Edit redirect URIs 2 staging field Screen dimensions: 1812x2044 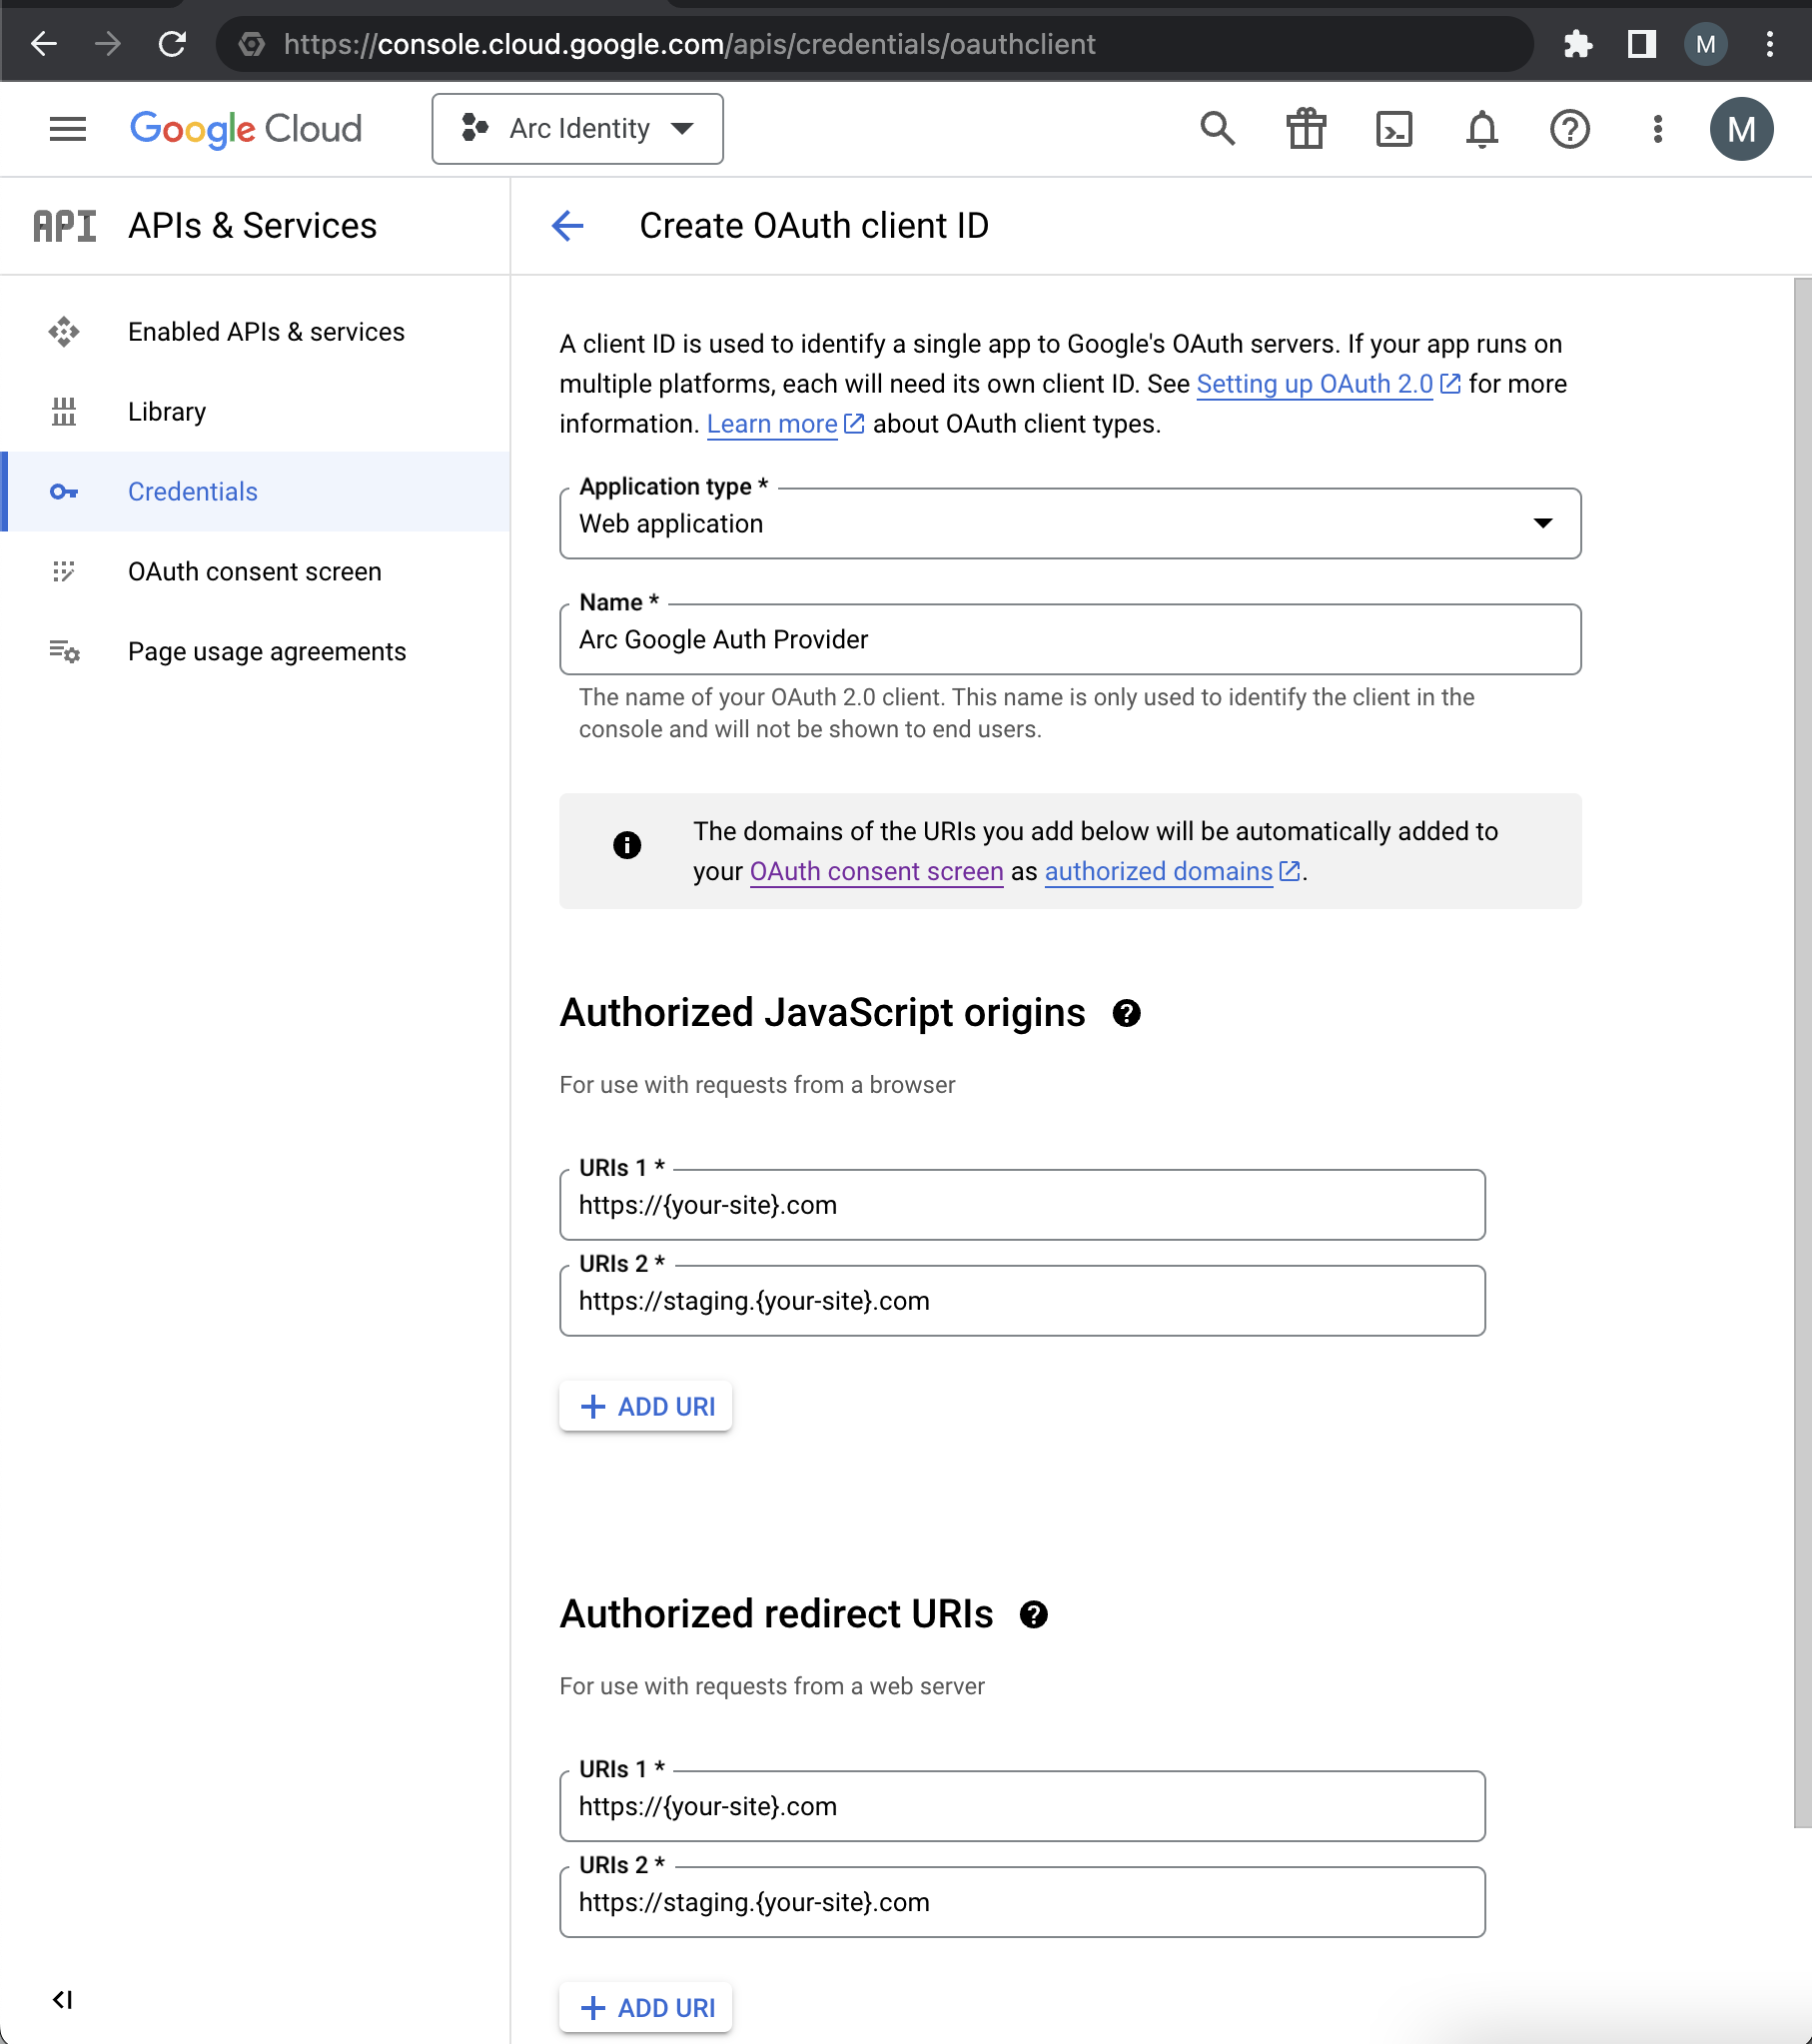point(1022,1902)
